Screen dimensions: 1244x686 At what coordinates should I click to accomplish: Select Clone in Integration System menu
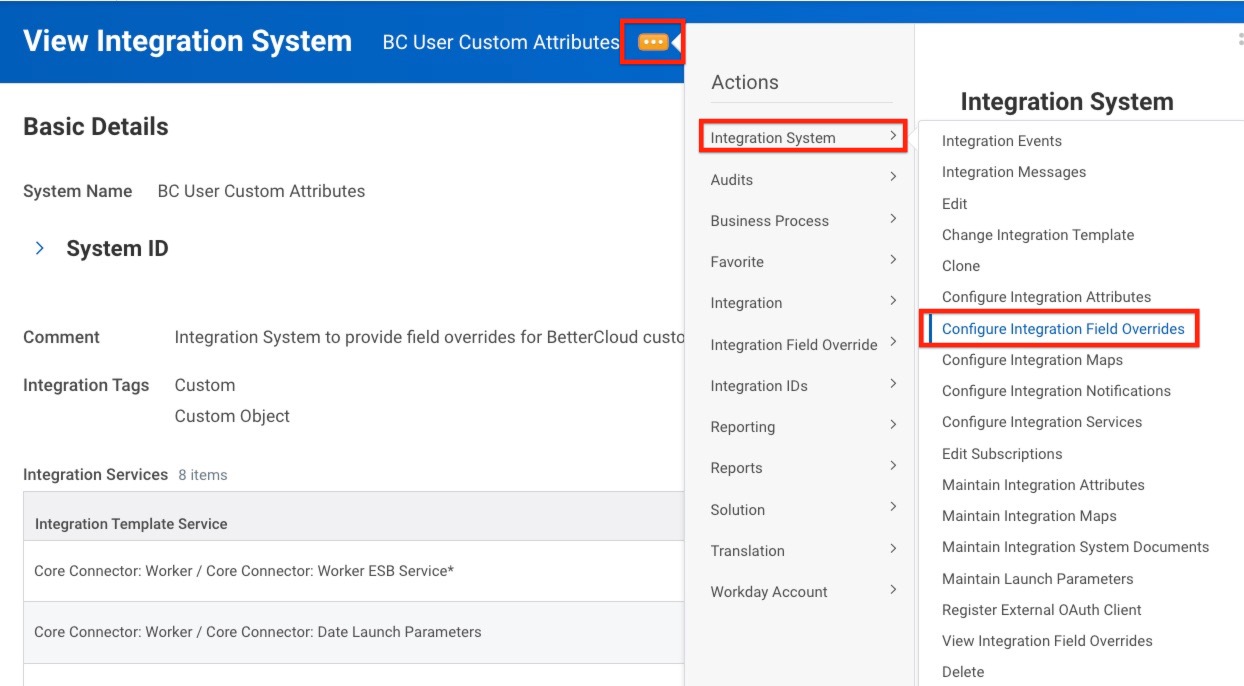[960, 266]
